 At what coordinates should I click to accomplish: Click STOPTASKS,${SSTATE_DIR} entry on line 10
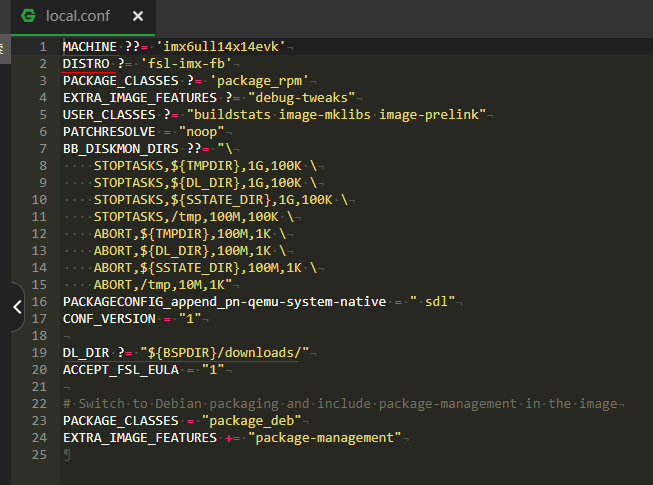221,200
